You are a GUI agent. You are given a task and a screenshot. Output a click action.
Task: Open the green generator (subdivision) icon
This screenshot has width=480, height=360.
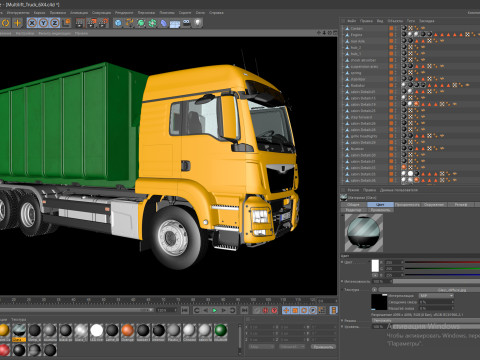click(141, 23)
